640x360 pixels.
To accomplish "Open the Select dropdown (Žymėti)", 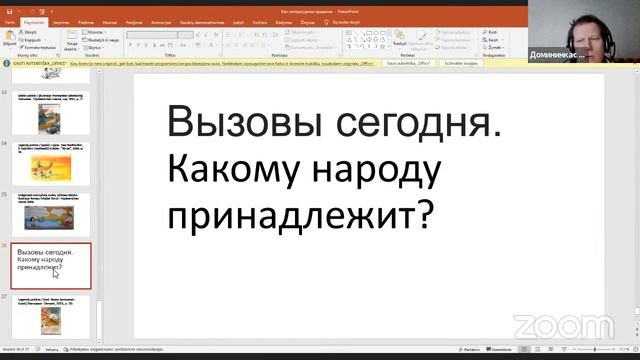I will tap(493, 48).
